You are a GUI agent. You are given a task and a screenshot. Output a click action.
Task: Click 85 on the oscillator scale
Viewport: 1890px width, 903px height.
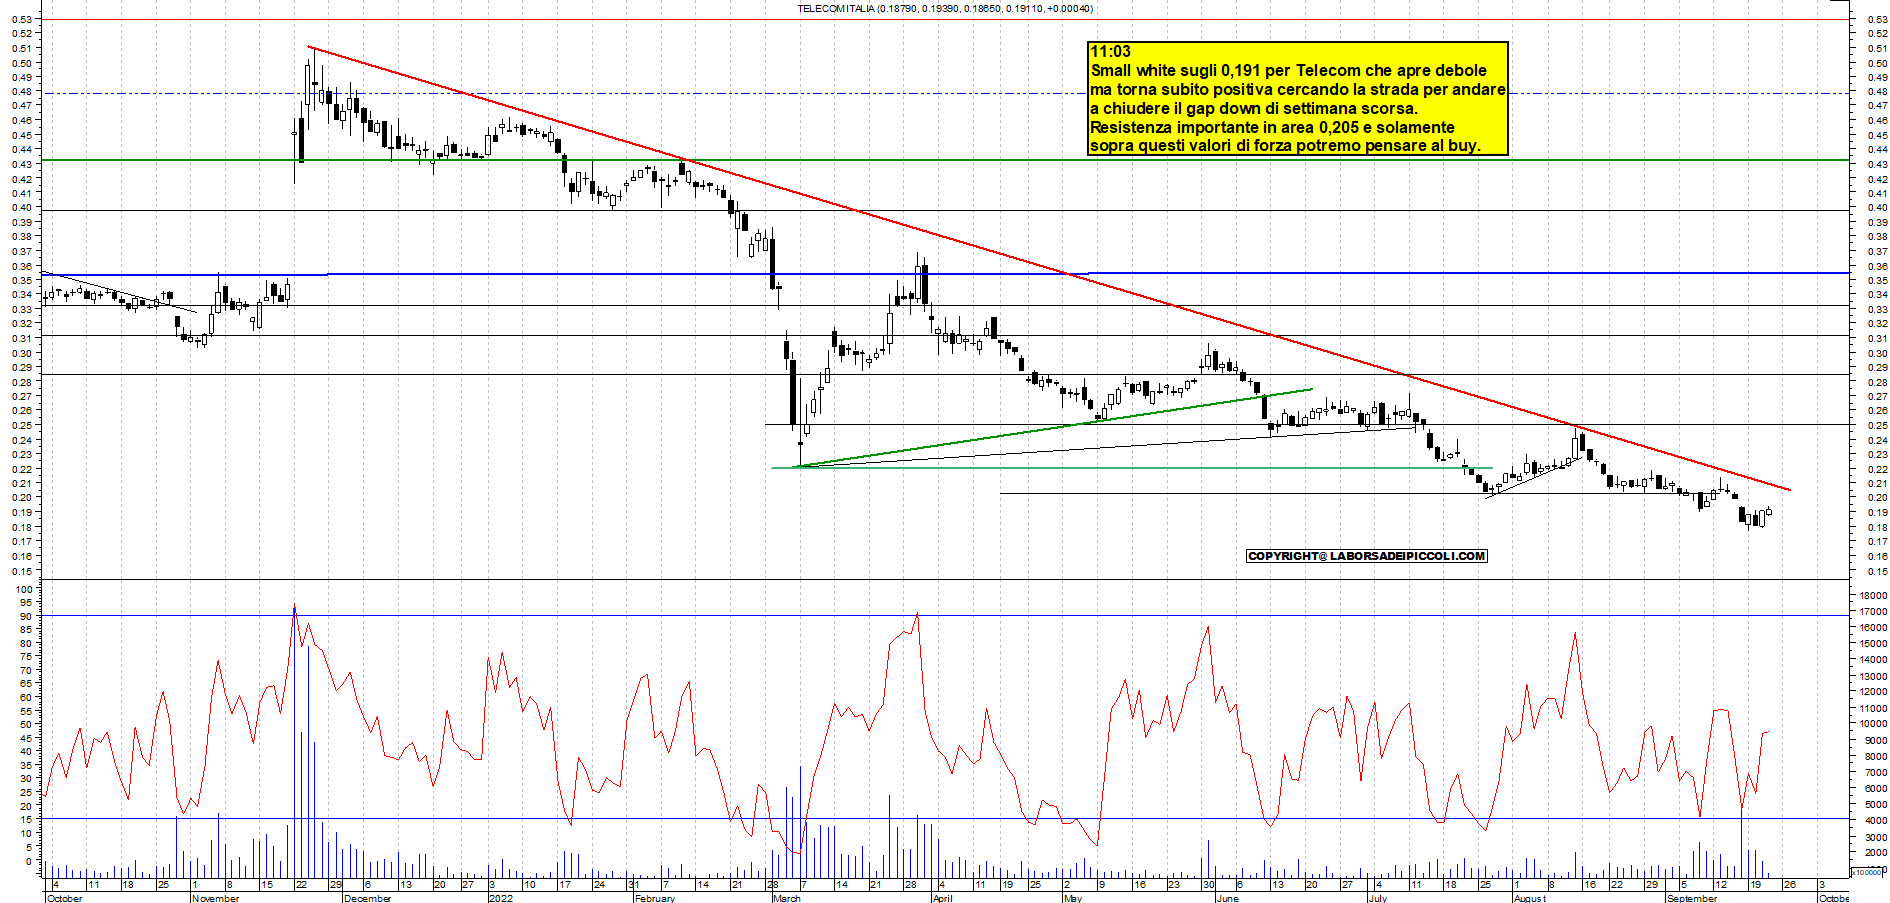tap(26, 630)
